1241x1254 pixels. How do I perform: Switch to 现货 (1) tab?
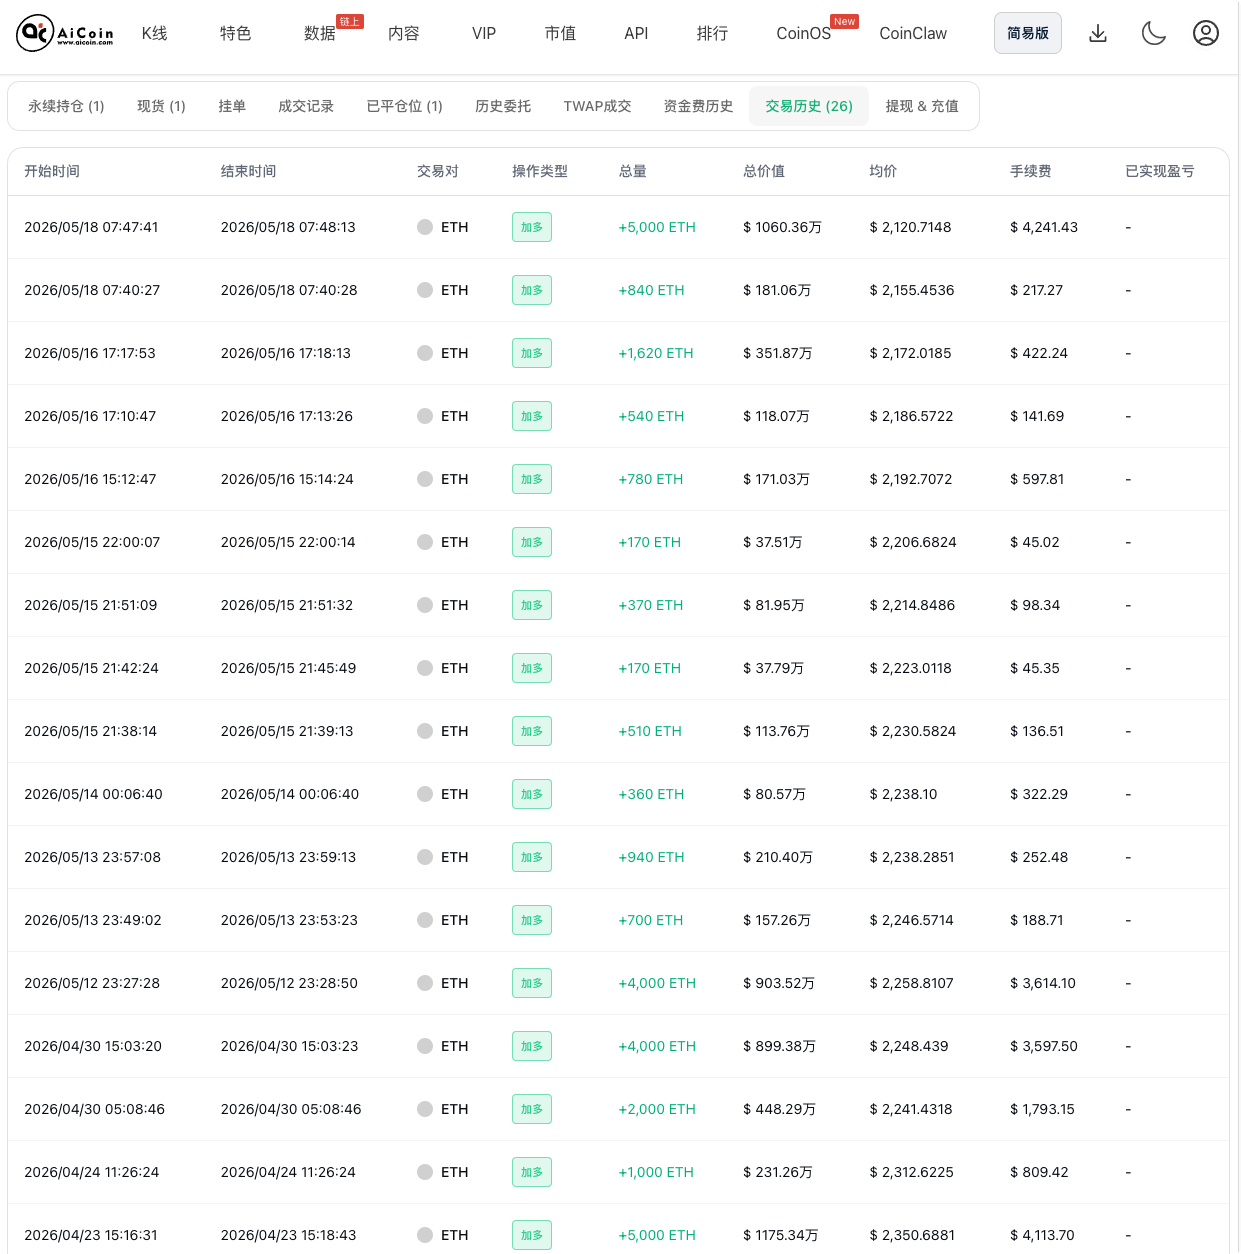[161, 106]
